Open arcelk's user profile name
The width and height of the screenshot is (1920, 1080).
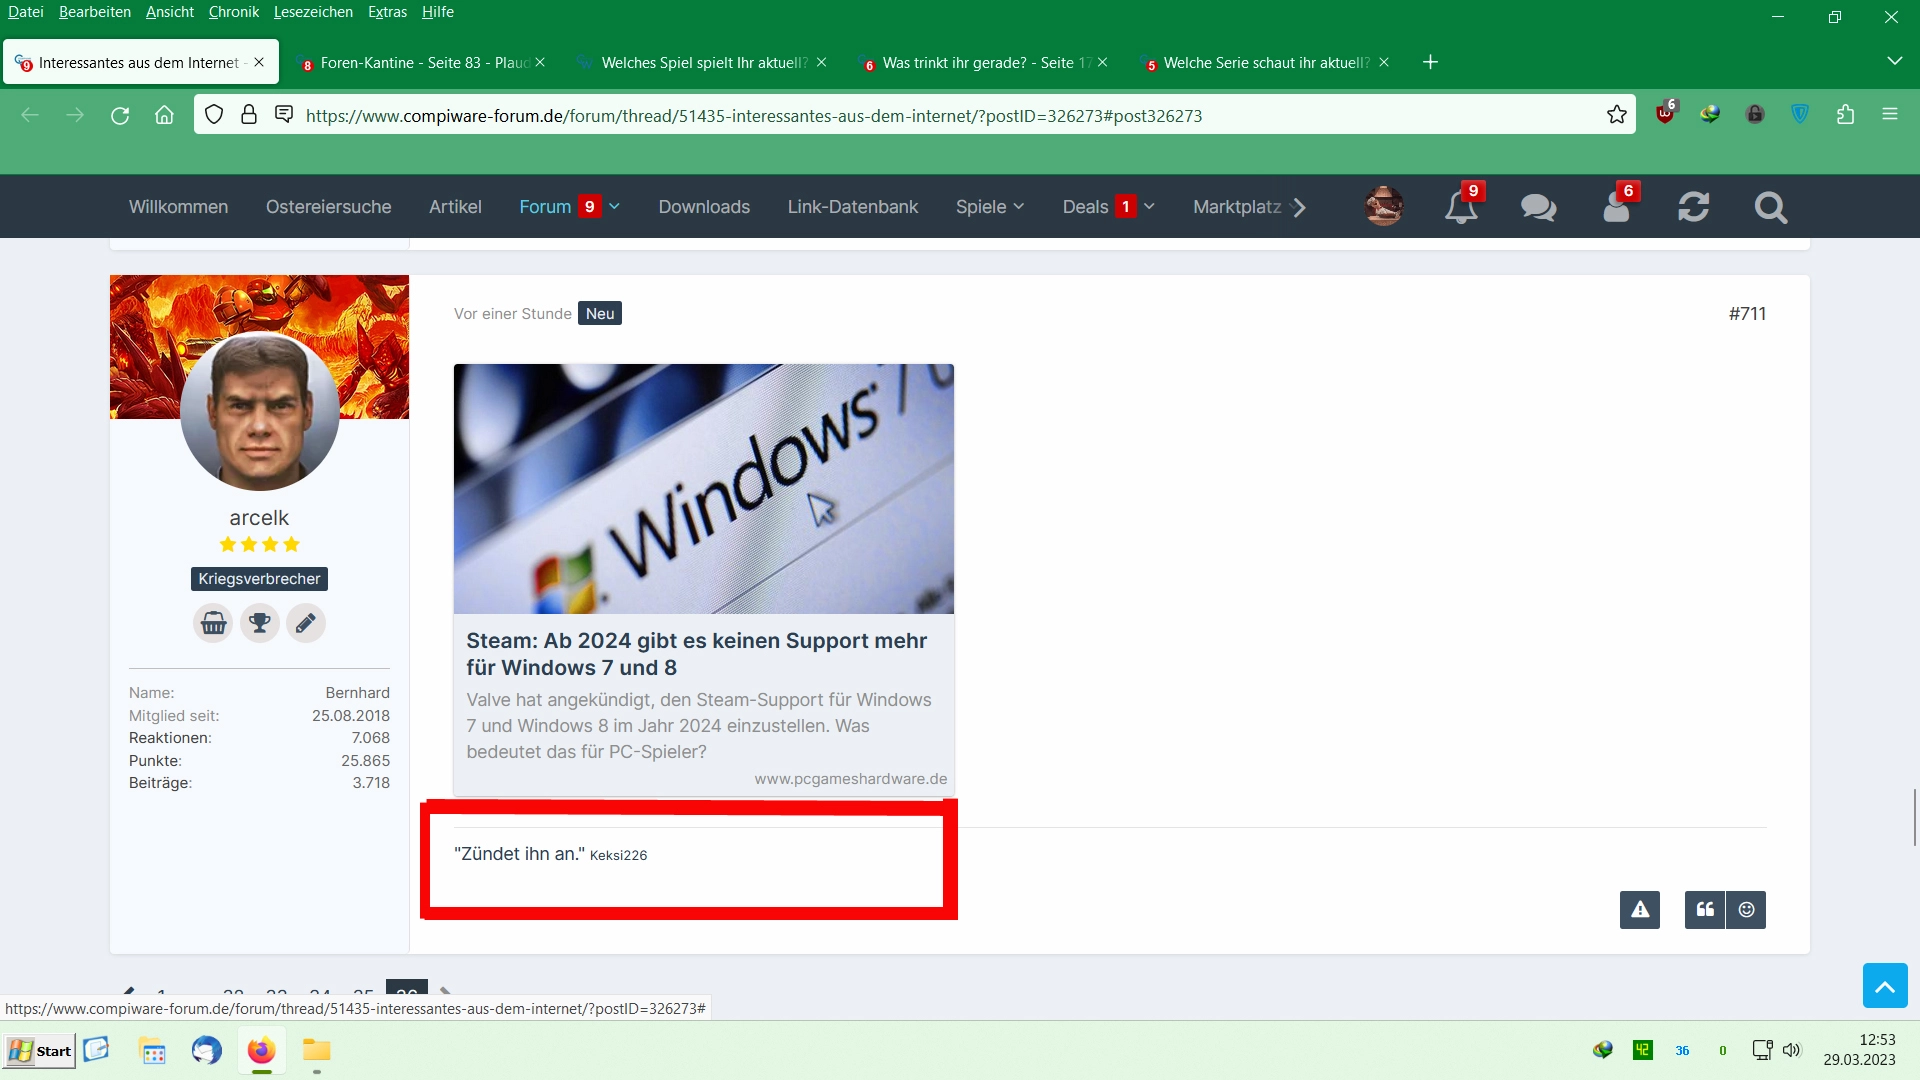tap(259, 518)
